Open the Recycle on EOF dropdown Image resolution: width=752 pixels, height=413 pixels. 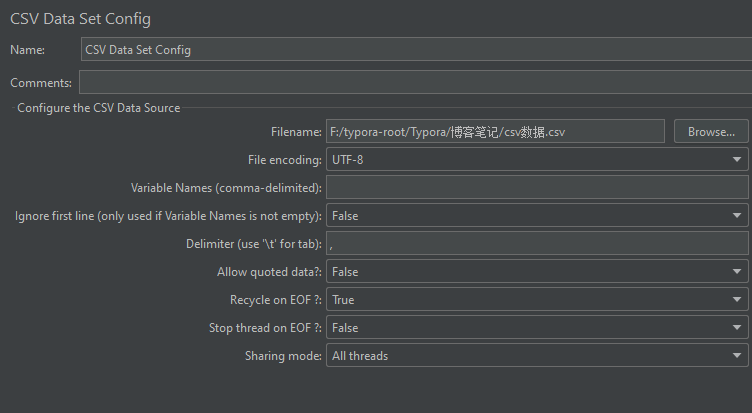(x=527, y=300)
